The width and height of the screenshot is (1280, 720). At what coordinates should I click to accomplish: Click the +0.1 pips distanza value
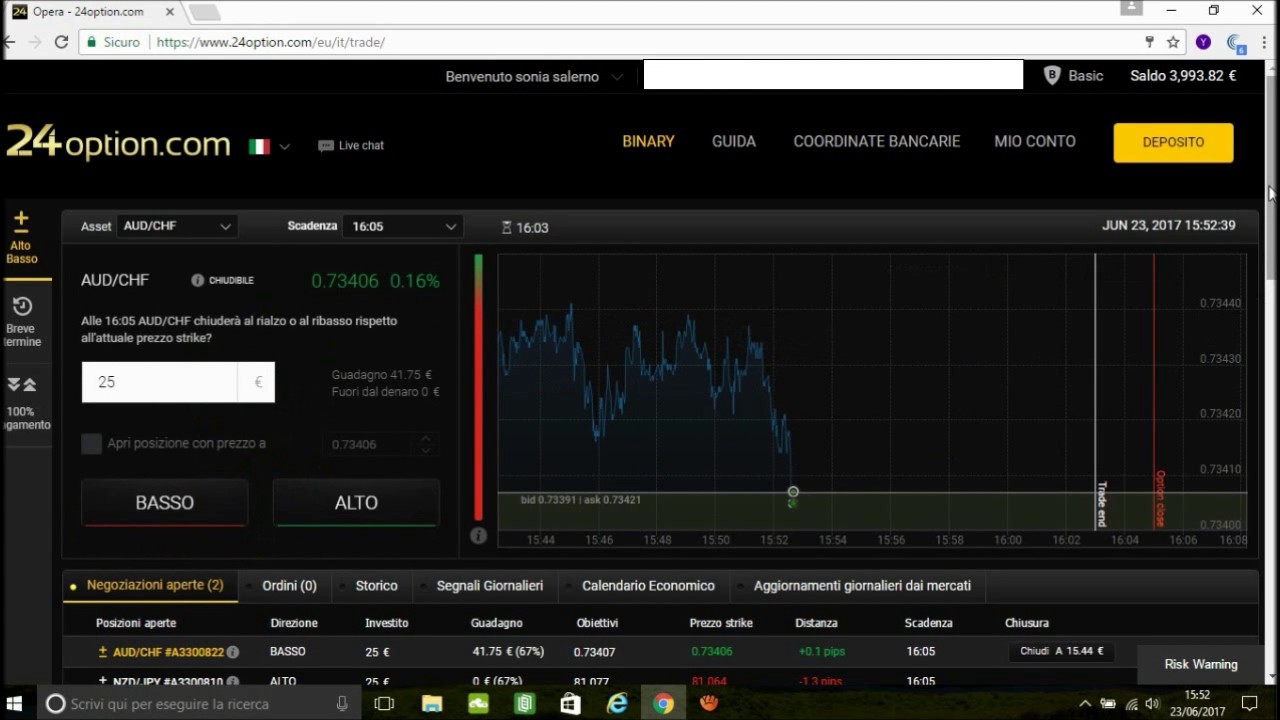click(x=821, y=651)
